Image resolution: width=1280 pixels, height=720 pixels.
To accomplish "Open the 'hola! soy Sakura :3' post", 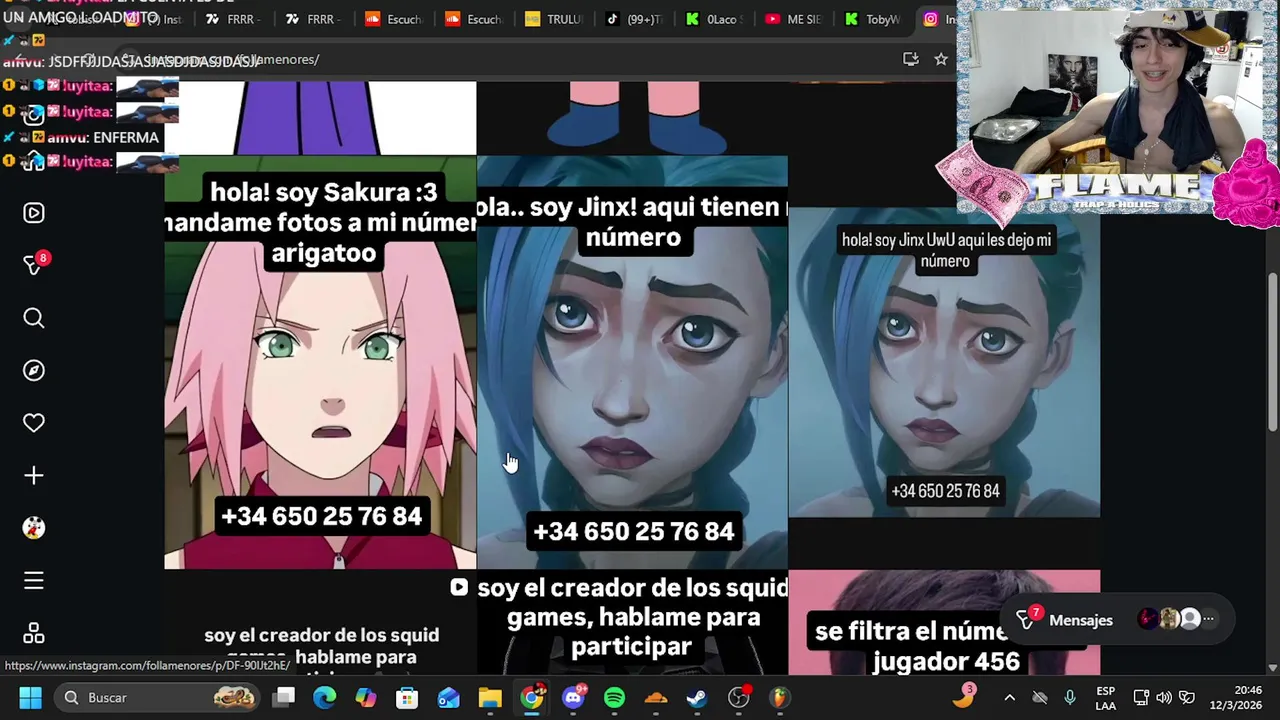I will [x=320, y=363].
